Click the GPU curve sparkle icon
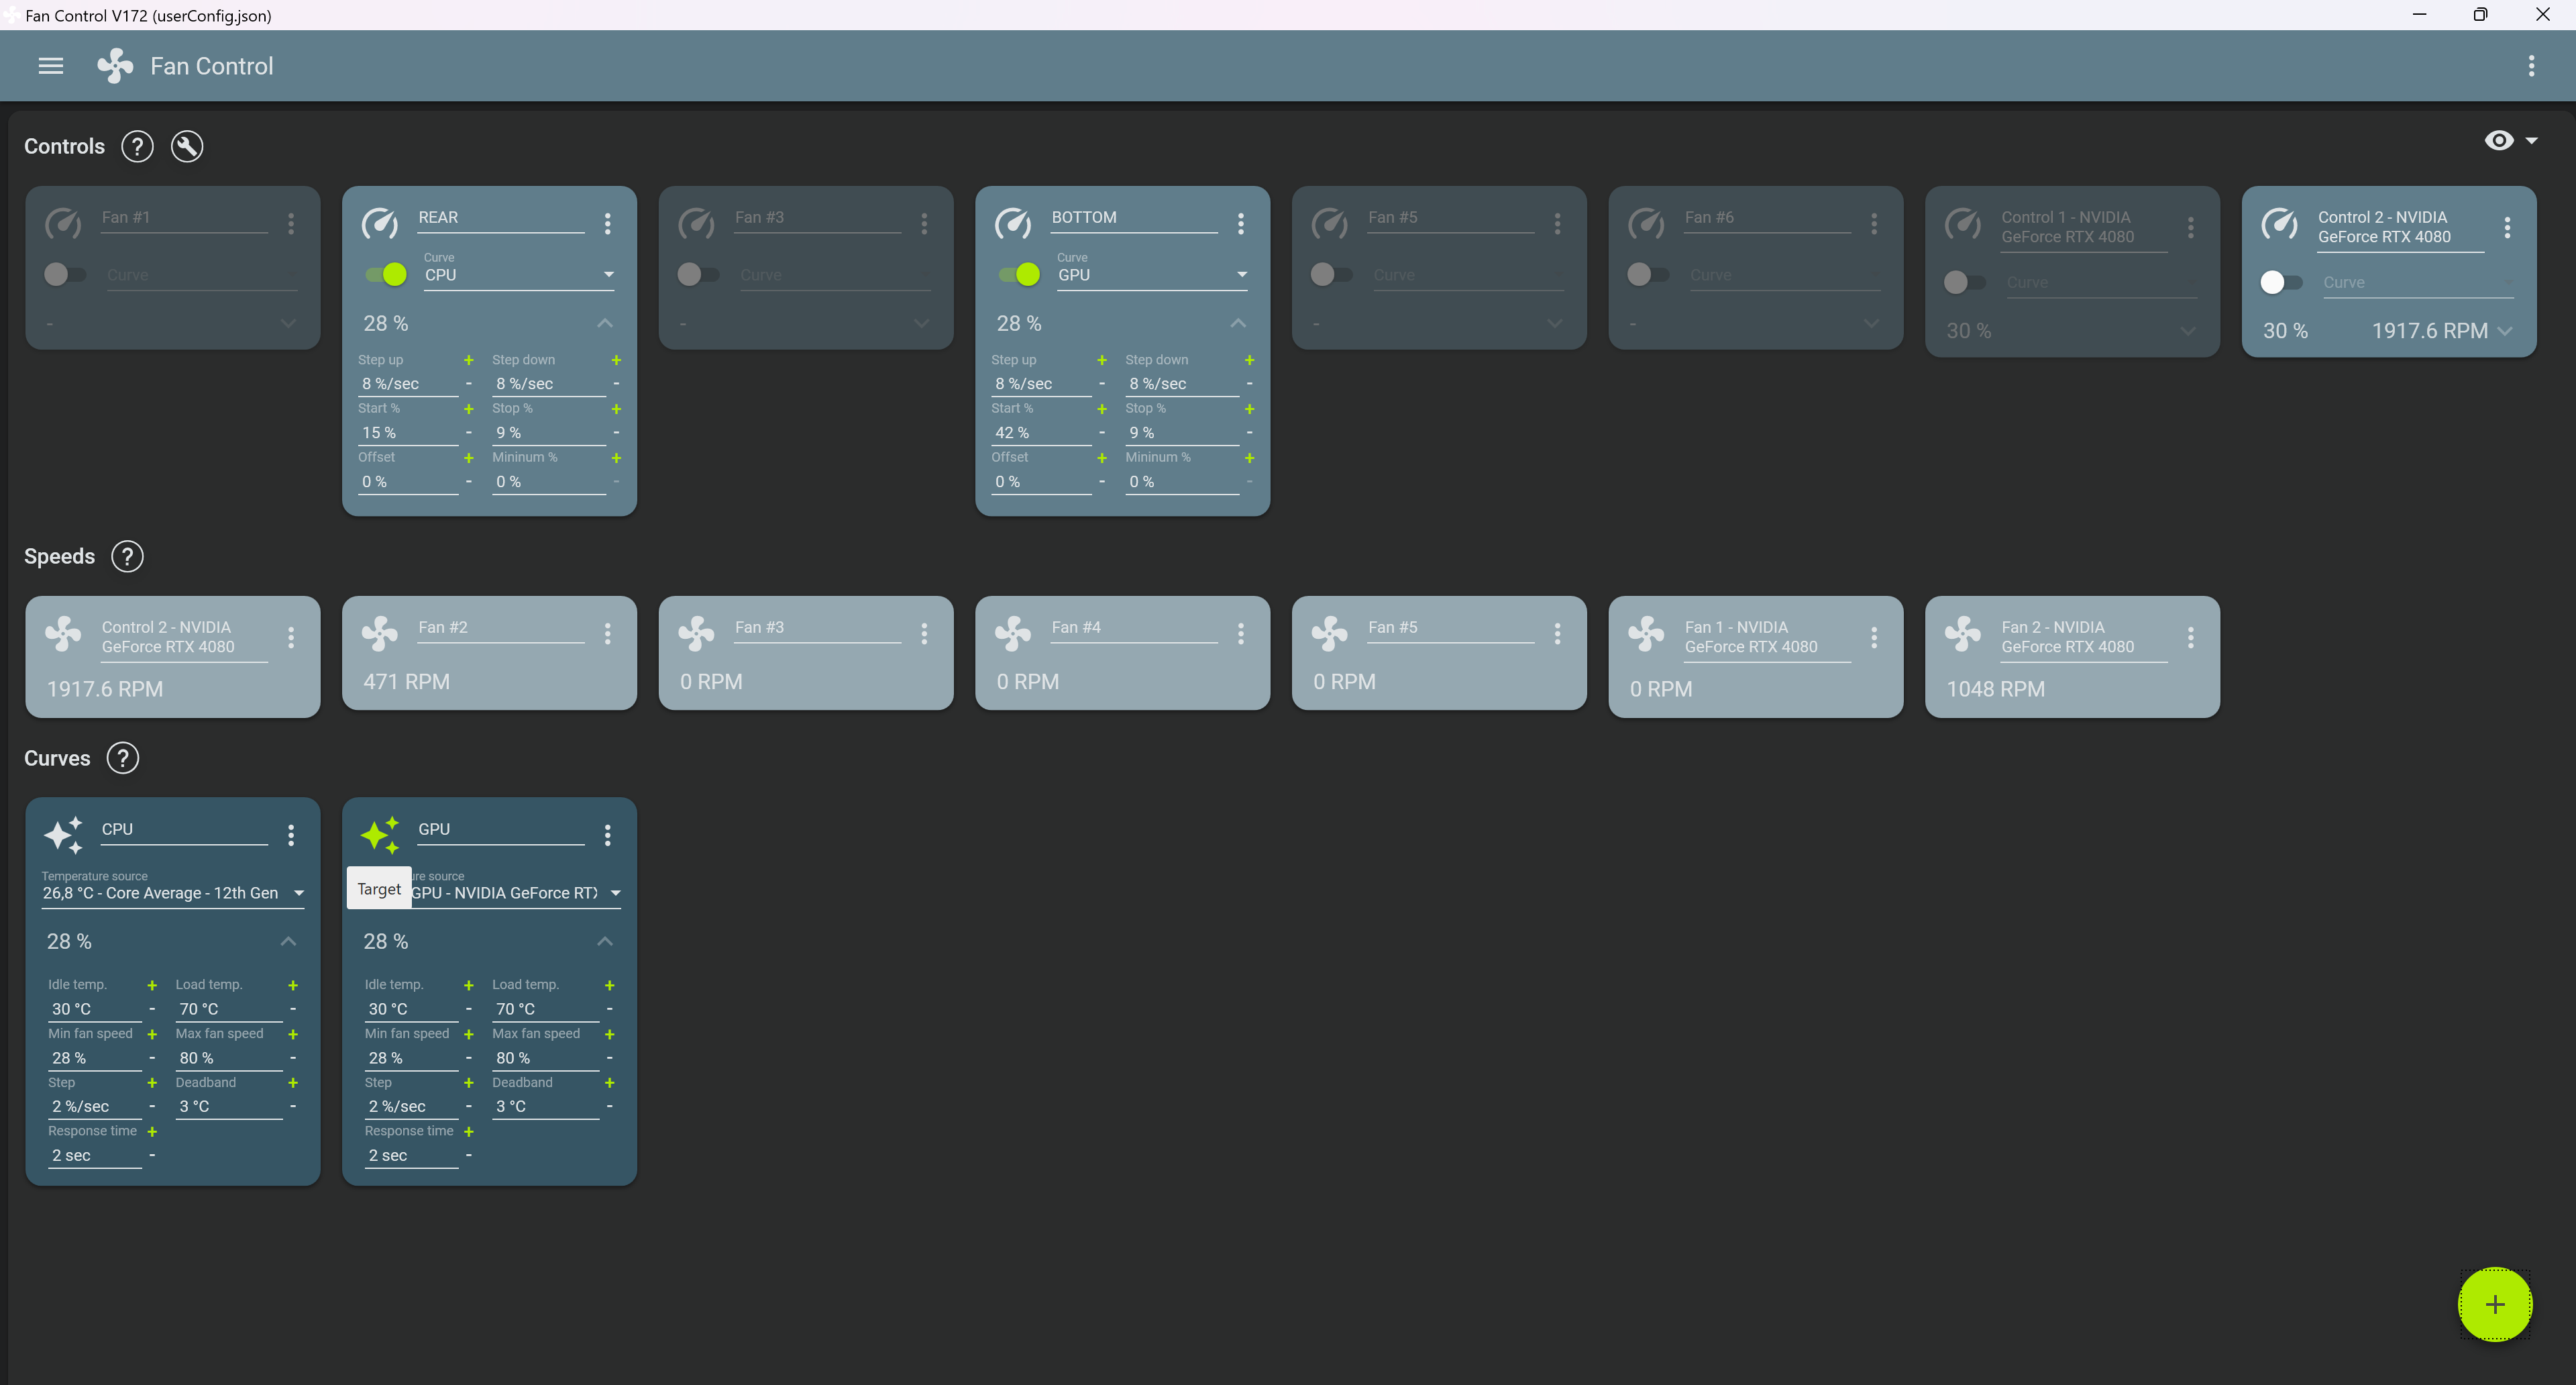Screen dimensions: 2576x1385 click(x=380, y=834)
